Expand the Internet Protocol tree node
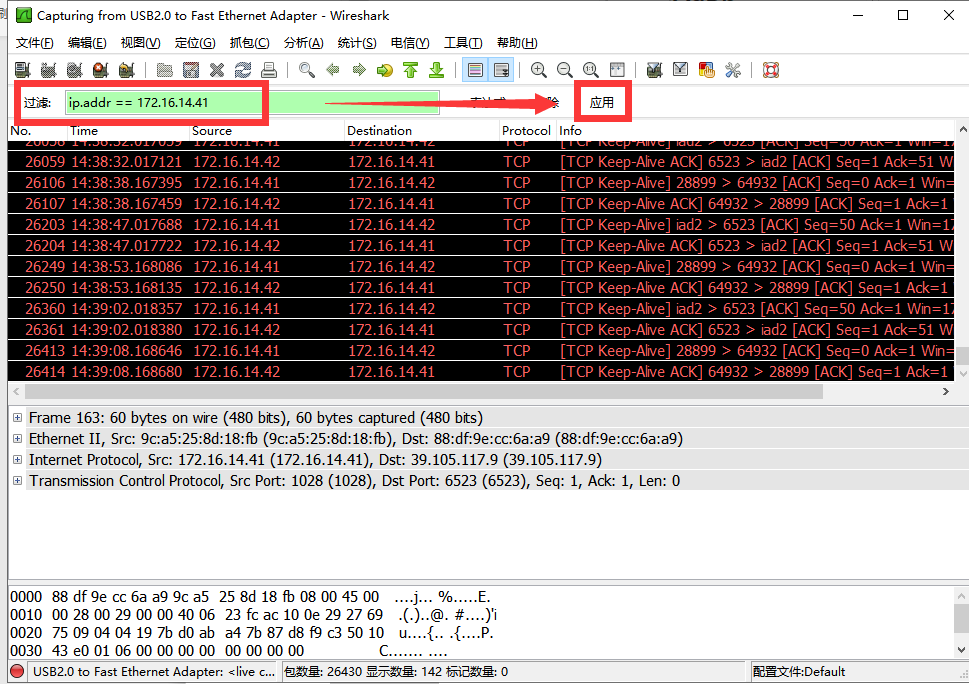The width and height of the screenshot is (969, 684). tap(18, 460)
